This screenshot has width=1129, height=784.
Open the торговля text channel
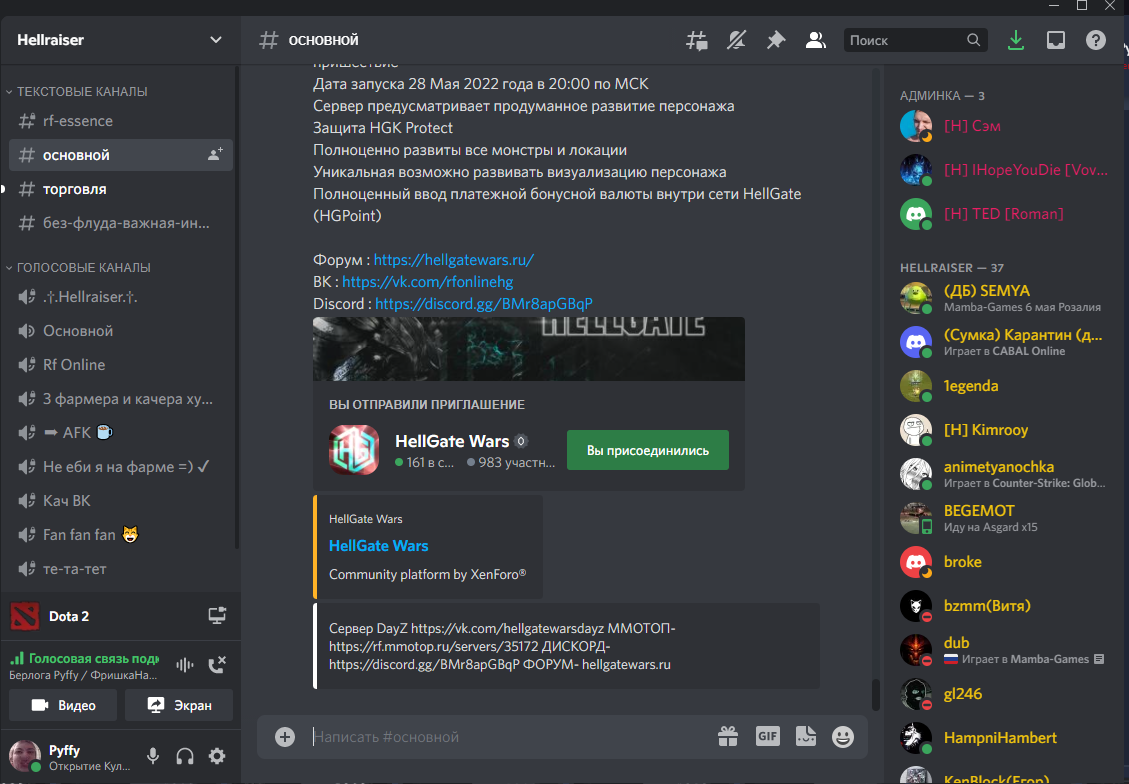(x=120, y=189)
